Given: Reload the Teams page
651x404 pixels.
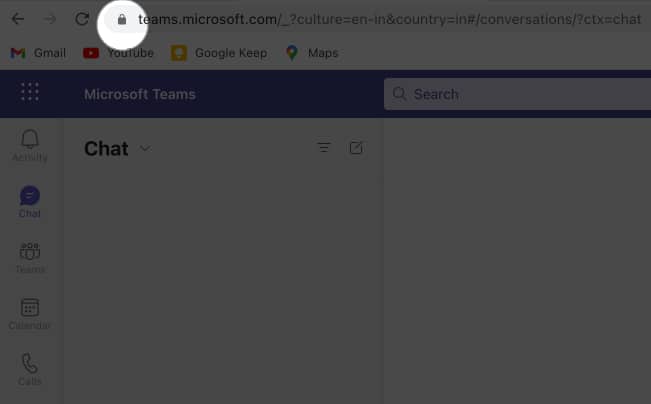Looking at the screenshot, I should [x=82, y=19].
